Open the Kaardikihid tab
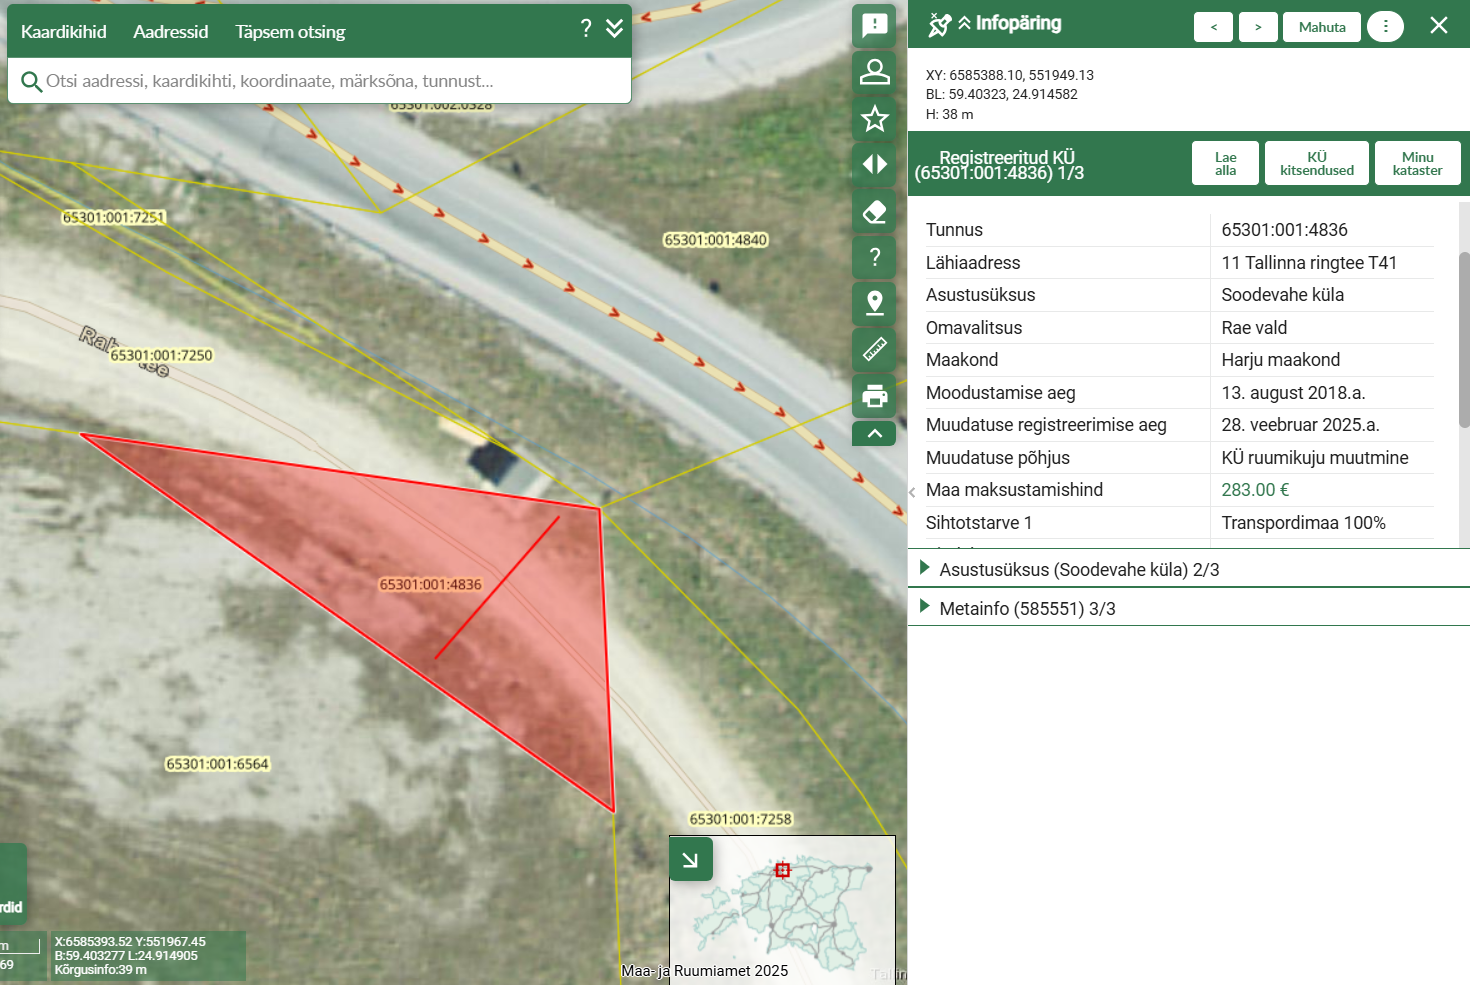Screen dimensions: 1470x985 (x=64, y=32)
